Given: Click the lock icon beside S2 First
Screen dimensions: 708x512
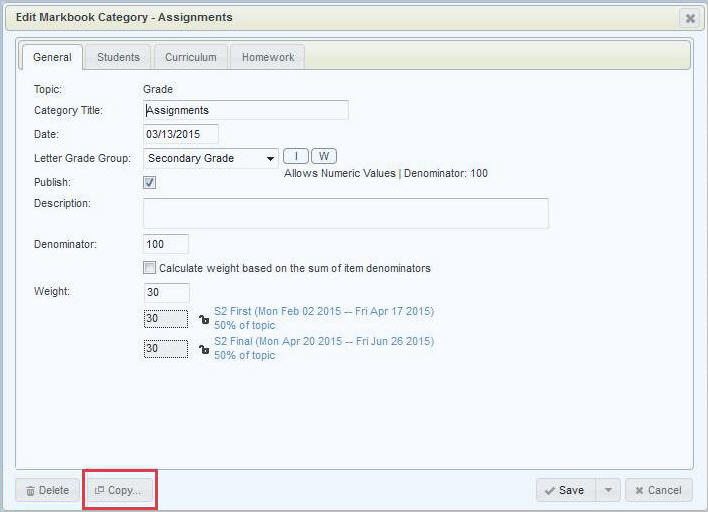Looking at the screenshot, I should click(x=204, y=319).
